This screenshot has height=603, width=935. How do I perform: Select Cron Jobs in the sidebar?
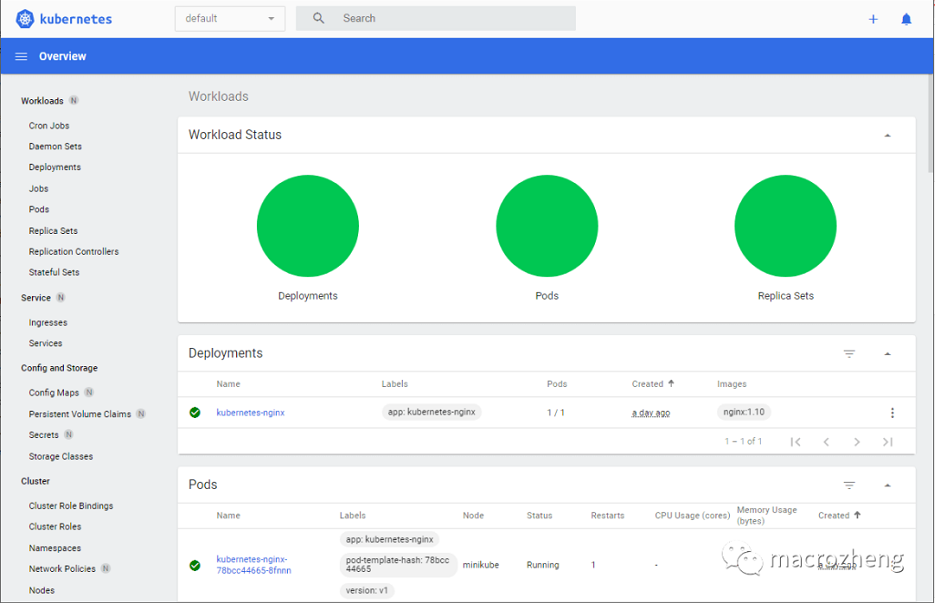point(49,126)
